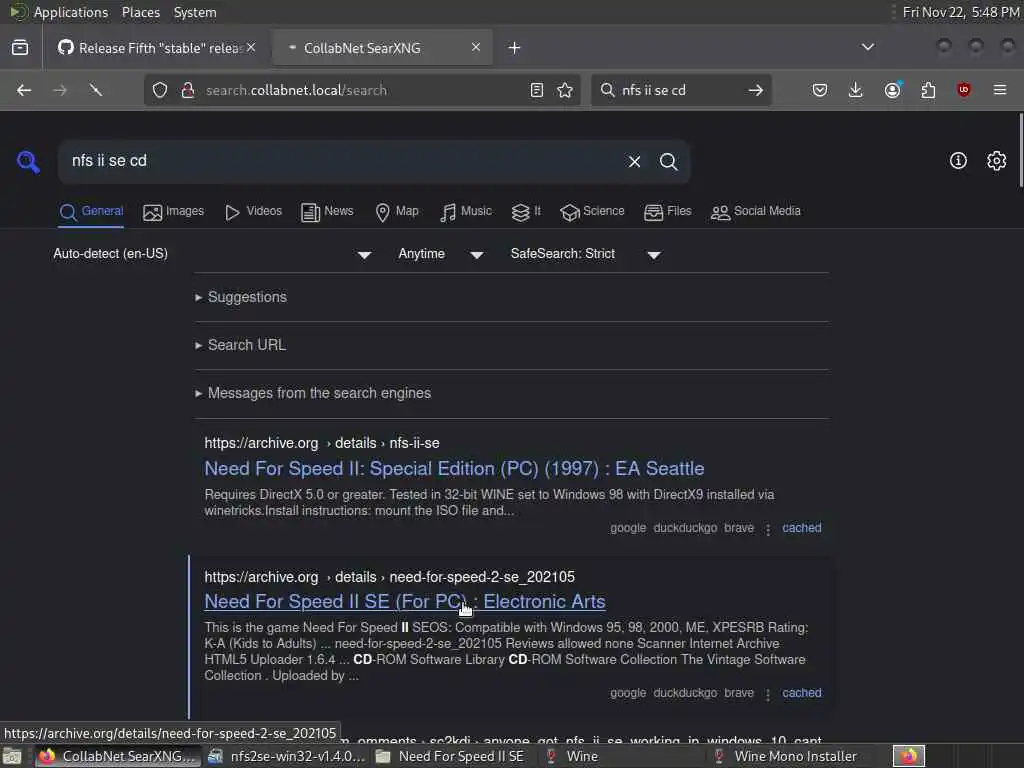Viewport: 1024px width, 768px height.
Task: Switch to the Videos category
Action: click(x=253, y=212)
